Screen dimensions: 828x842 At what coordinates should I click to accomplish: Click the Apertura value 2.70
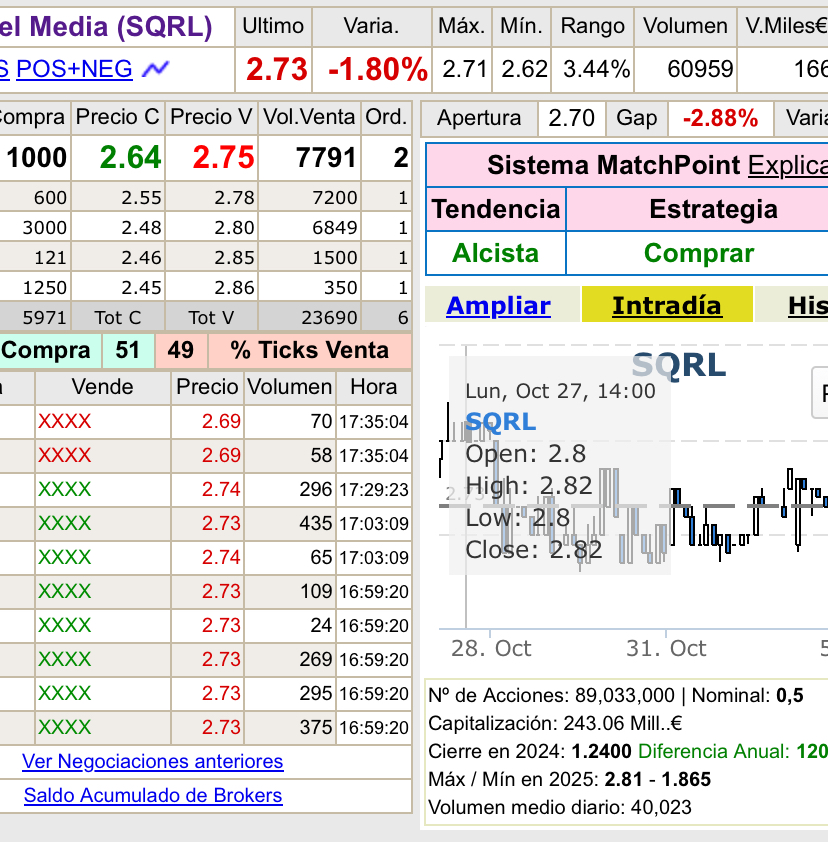tap(571, 117)
